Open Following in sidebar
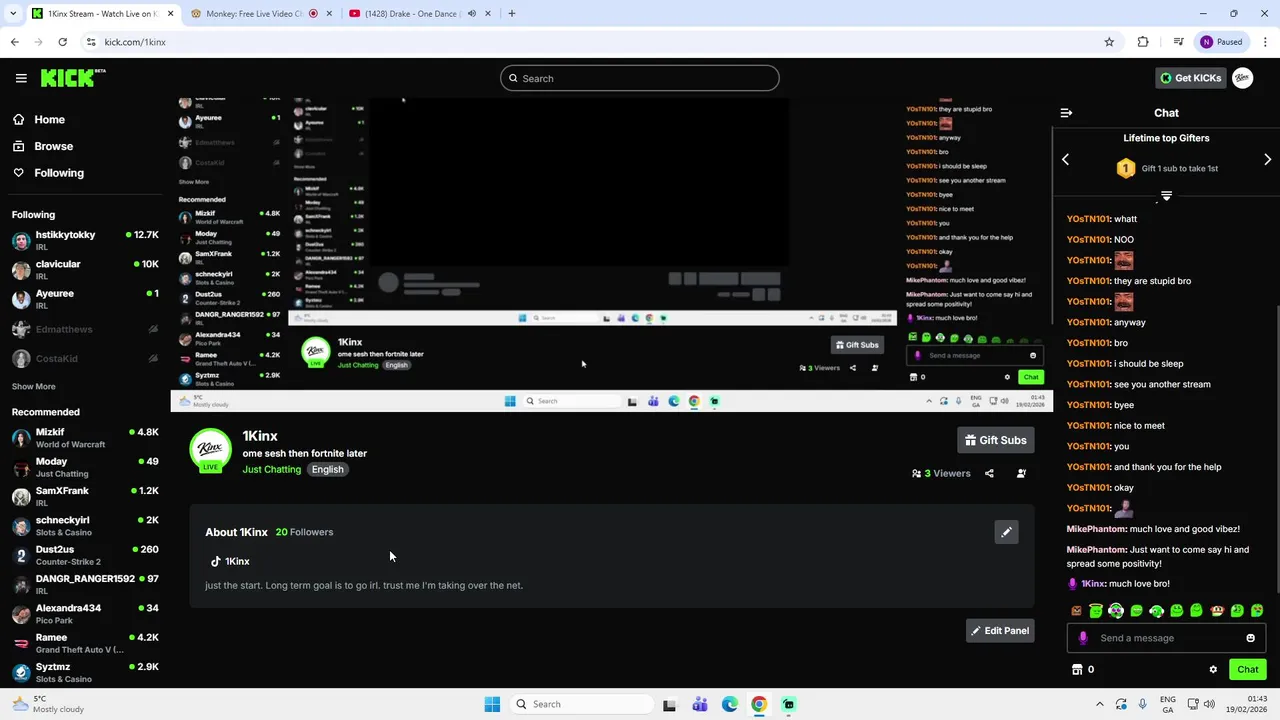The width and height of the screenshot is (1280, 720). click(x=48, y=173)
